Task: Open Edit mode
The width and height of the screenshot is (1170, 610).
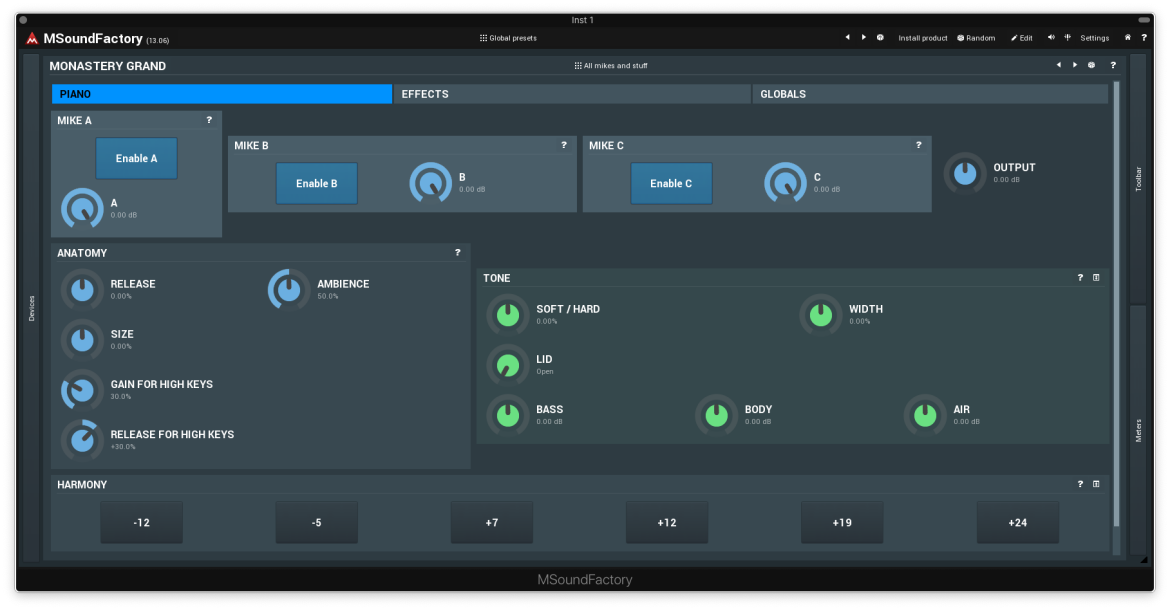Action: click(1022, 38)
